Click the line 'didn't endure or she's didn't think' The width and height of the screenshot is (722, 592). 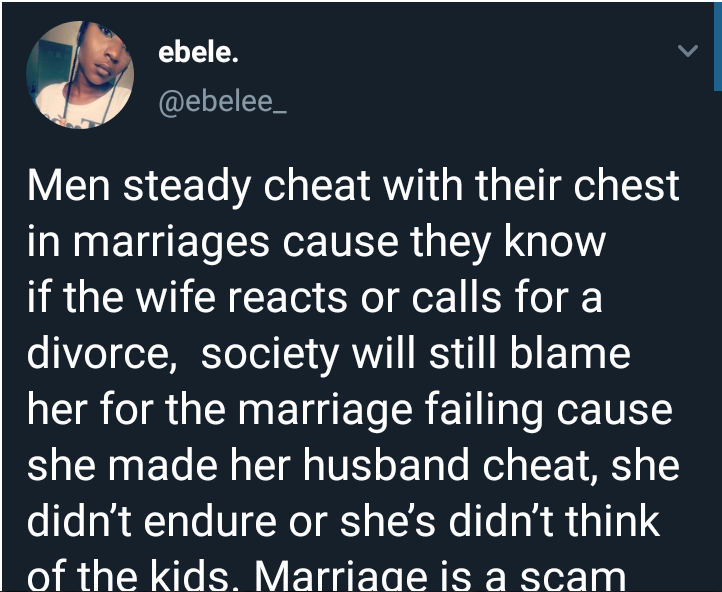(344, 522)
